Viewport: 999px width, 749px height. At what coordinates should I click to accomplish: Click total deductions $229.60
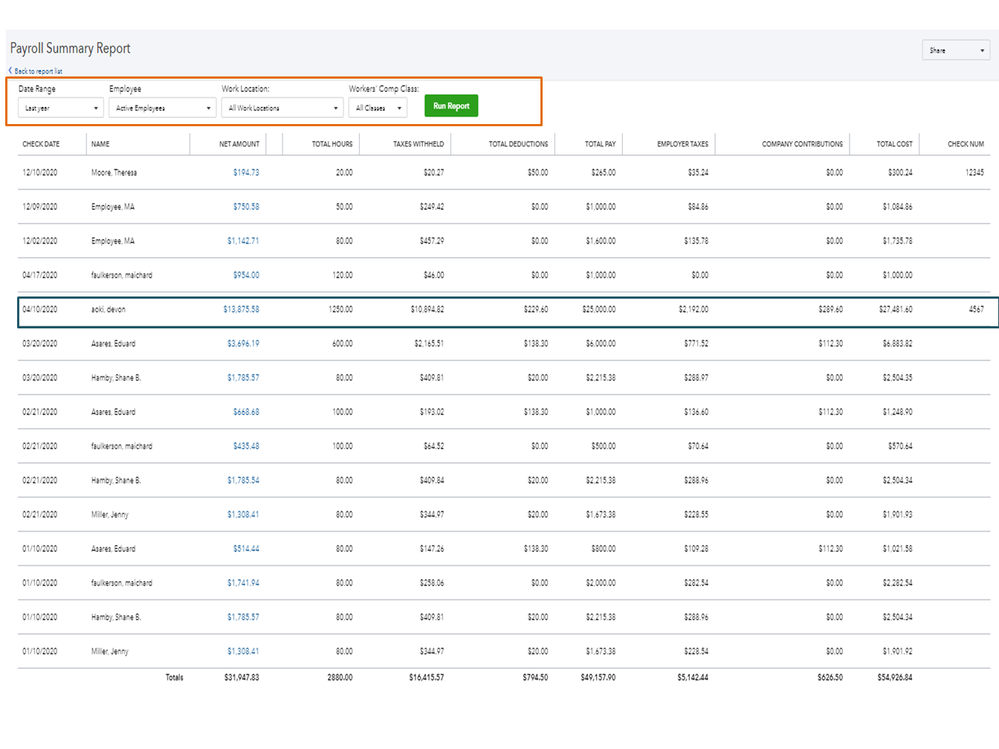point(536,310)
